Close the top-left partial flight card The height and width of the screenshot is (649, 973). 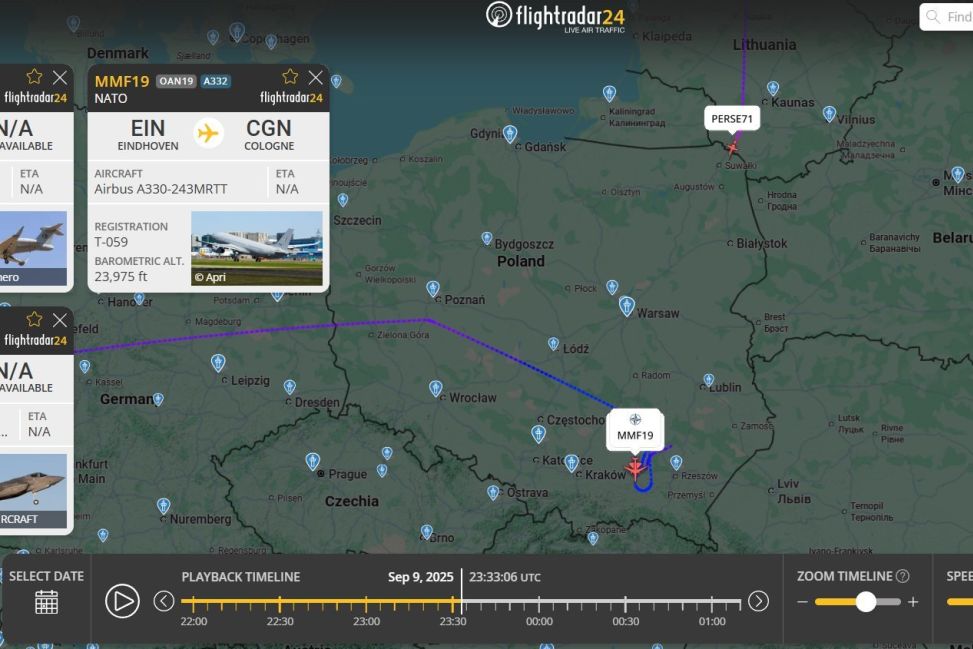(60, 78)
